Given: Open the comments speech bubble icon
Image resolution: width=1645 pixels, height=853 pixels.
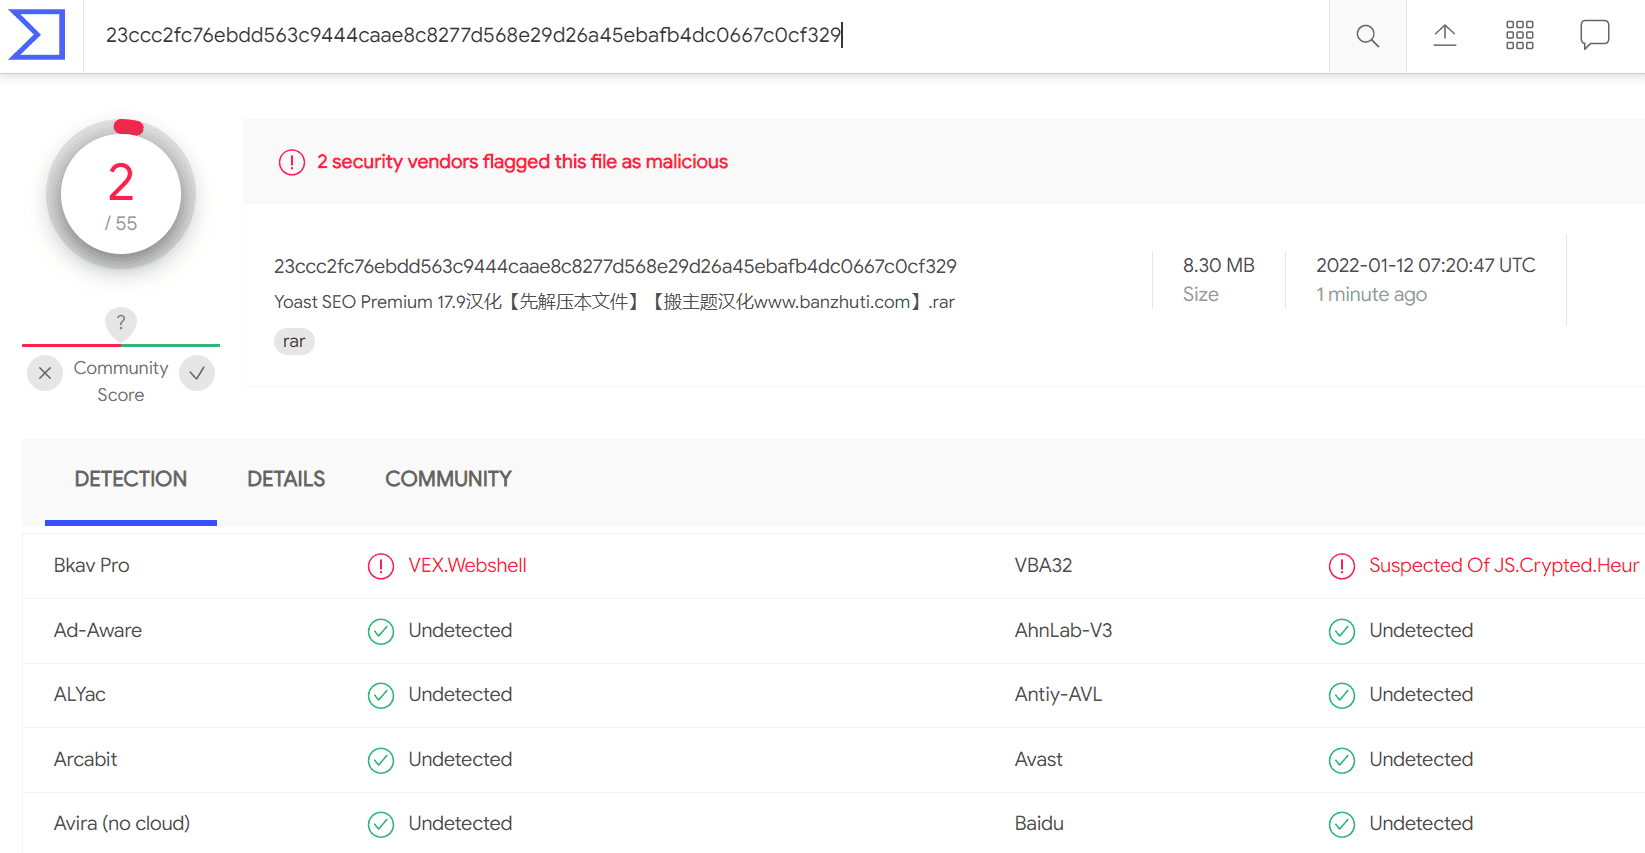Looking at the screenshot, I should pyautogui.click(x=1594, y=35).
